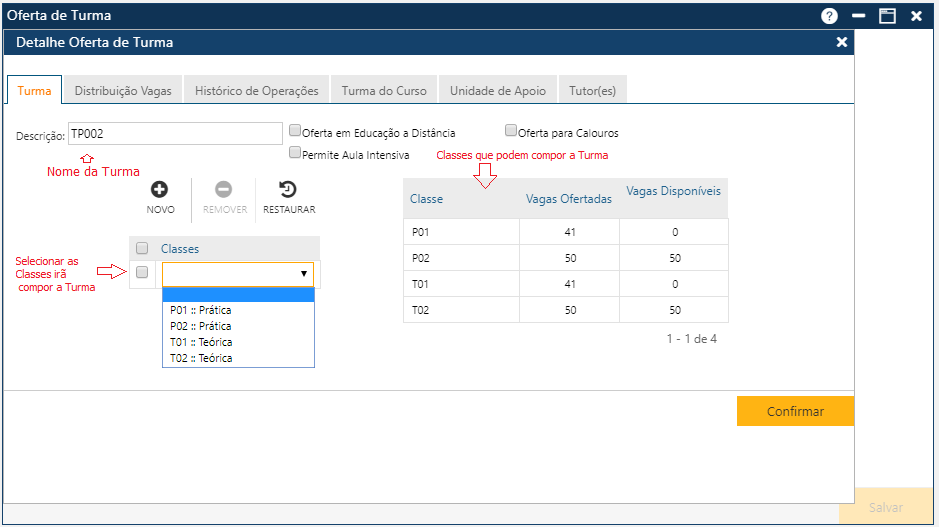The height and width of the screenshot is (527, 939).
Task: Maximize the Oferta de Turma window
Action: click(x=886, y=16)
